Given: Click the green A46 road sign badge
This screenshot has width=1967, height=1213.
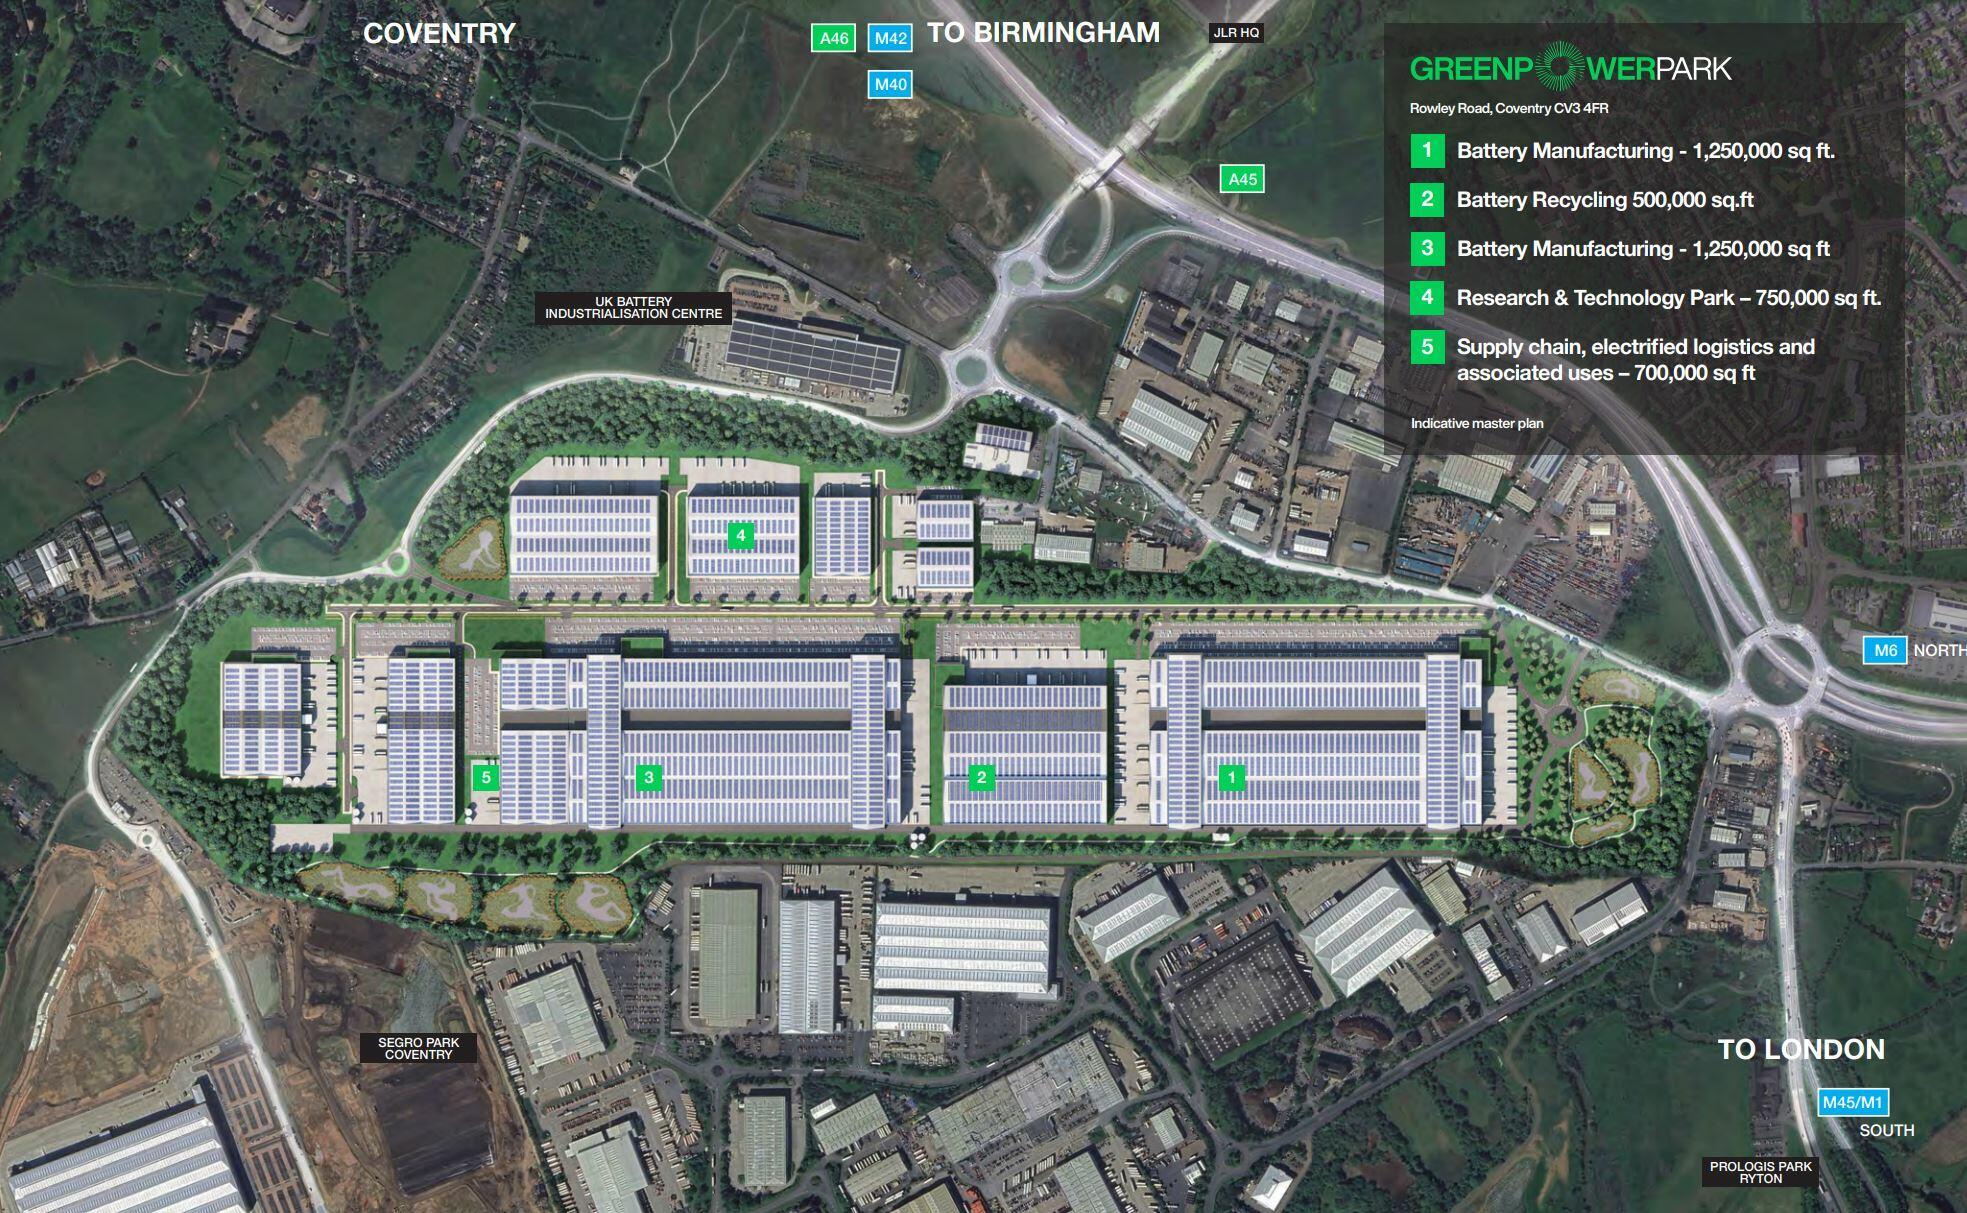Looking at the screenshot, I should pyautogui.click(x=833, y=38).
